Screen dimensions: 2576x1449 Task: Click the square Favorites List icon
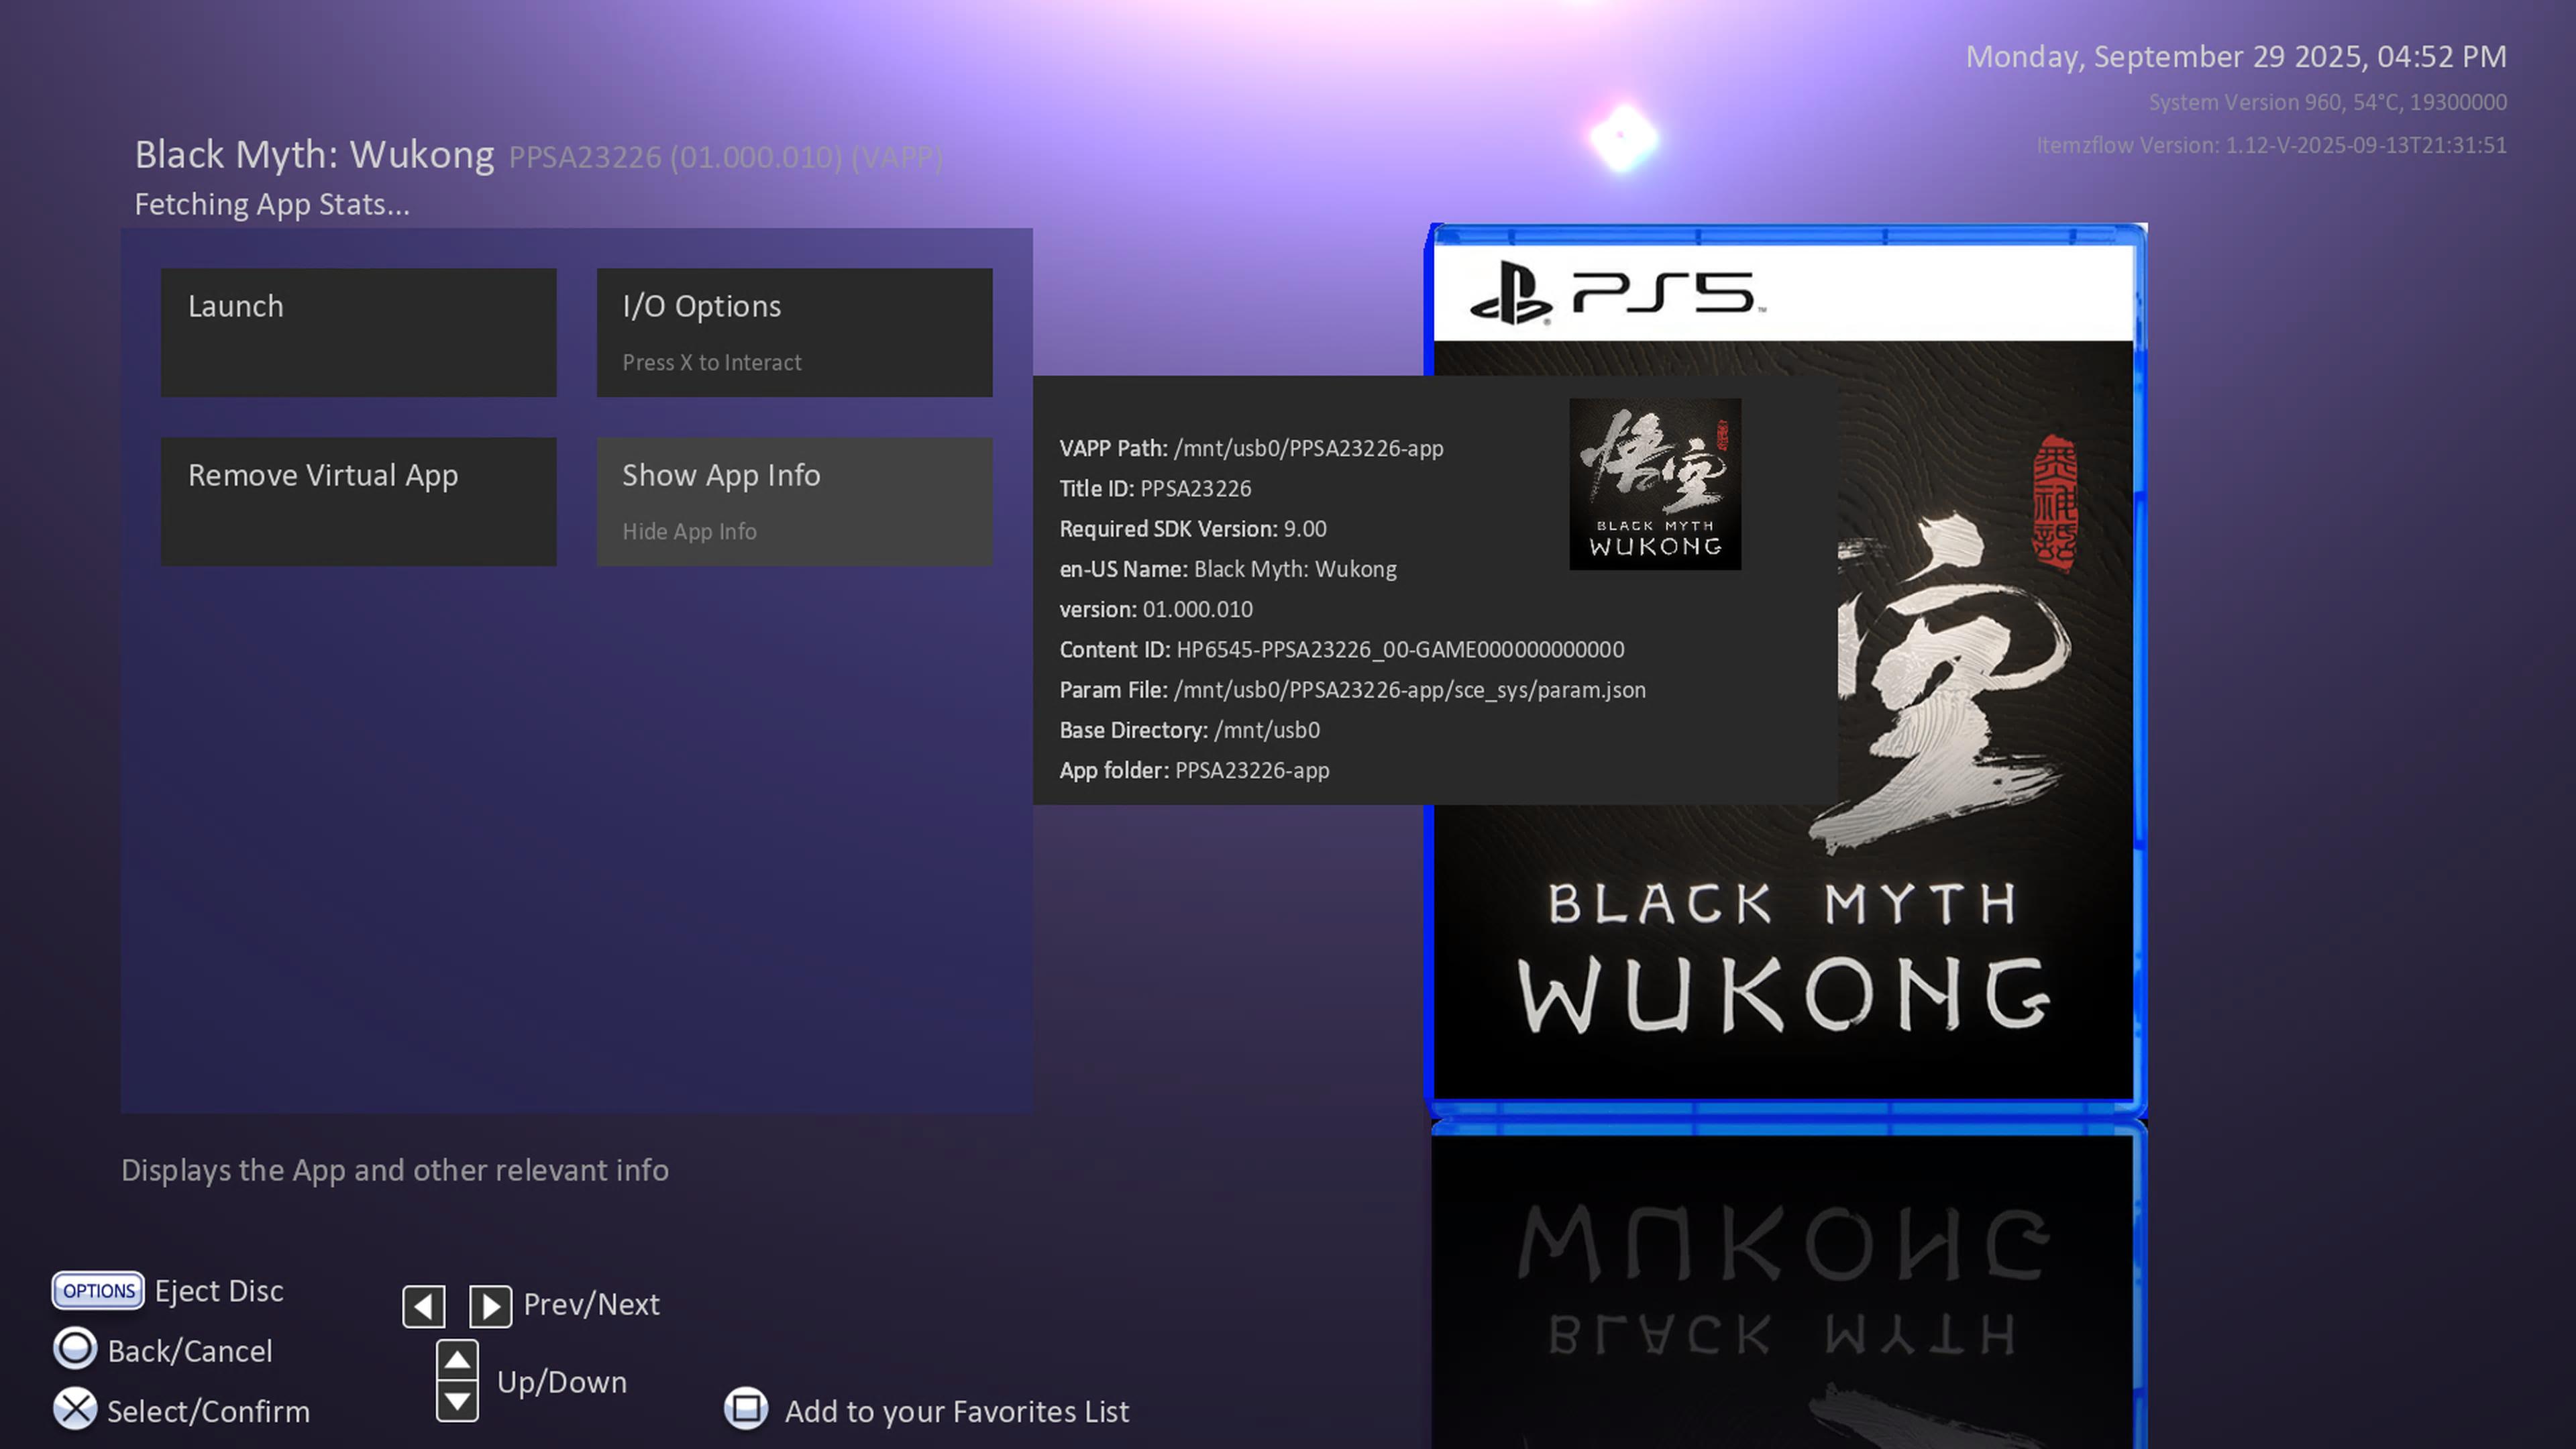pos(746,1409)
